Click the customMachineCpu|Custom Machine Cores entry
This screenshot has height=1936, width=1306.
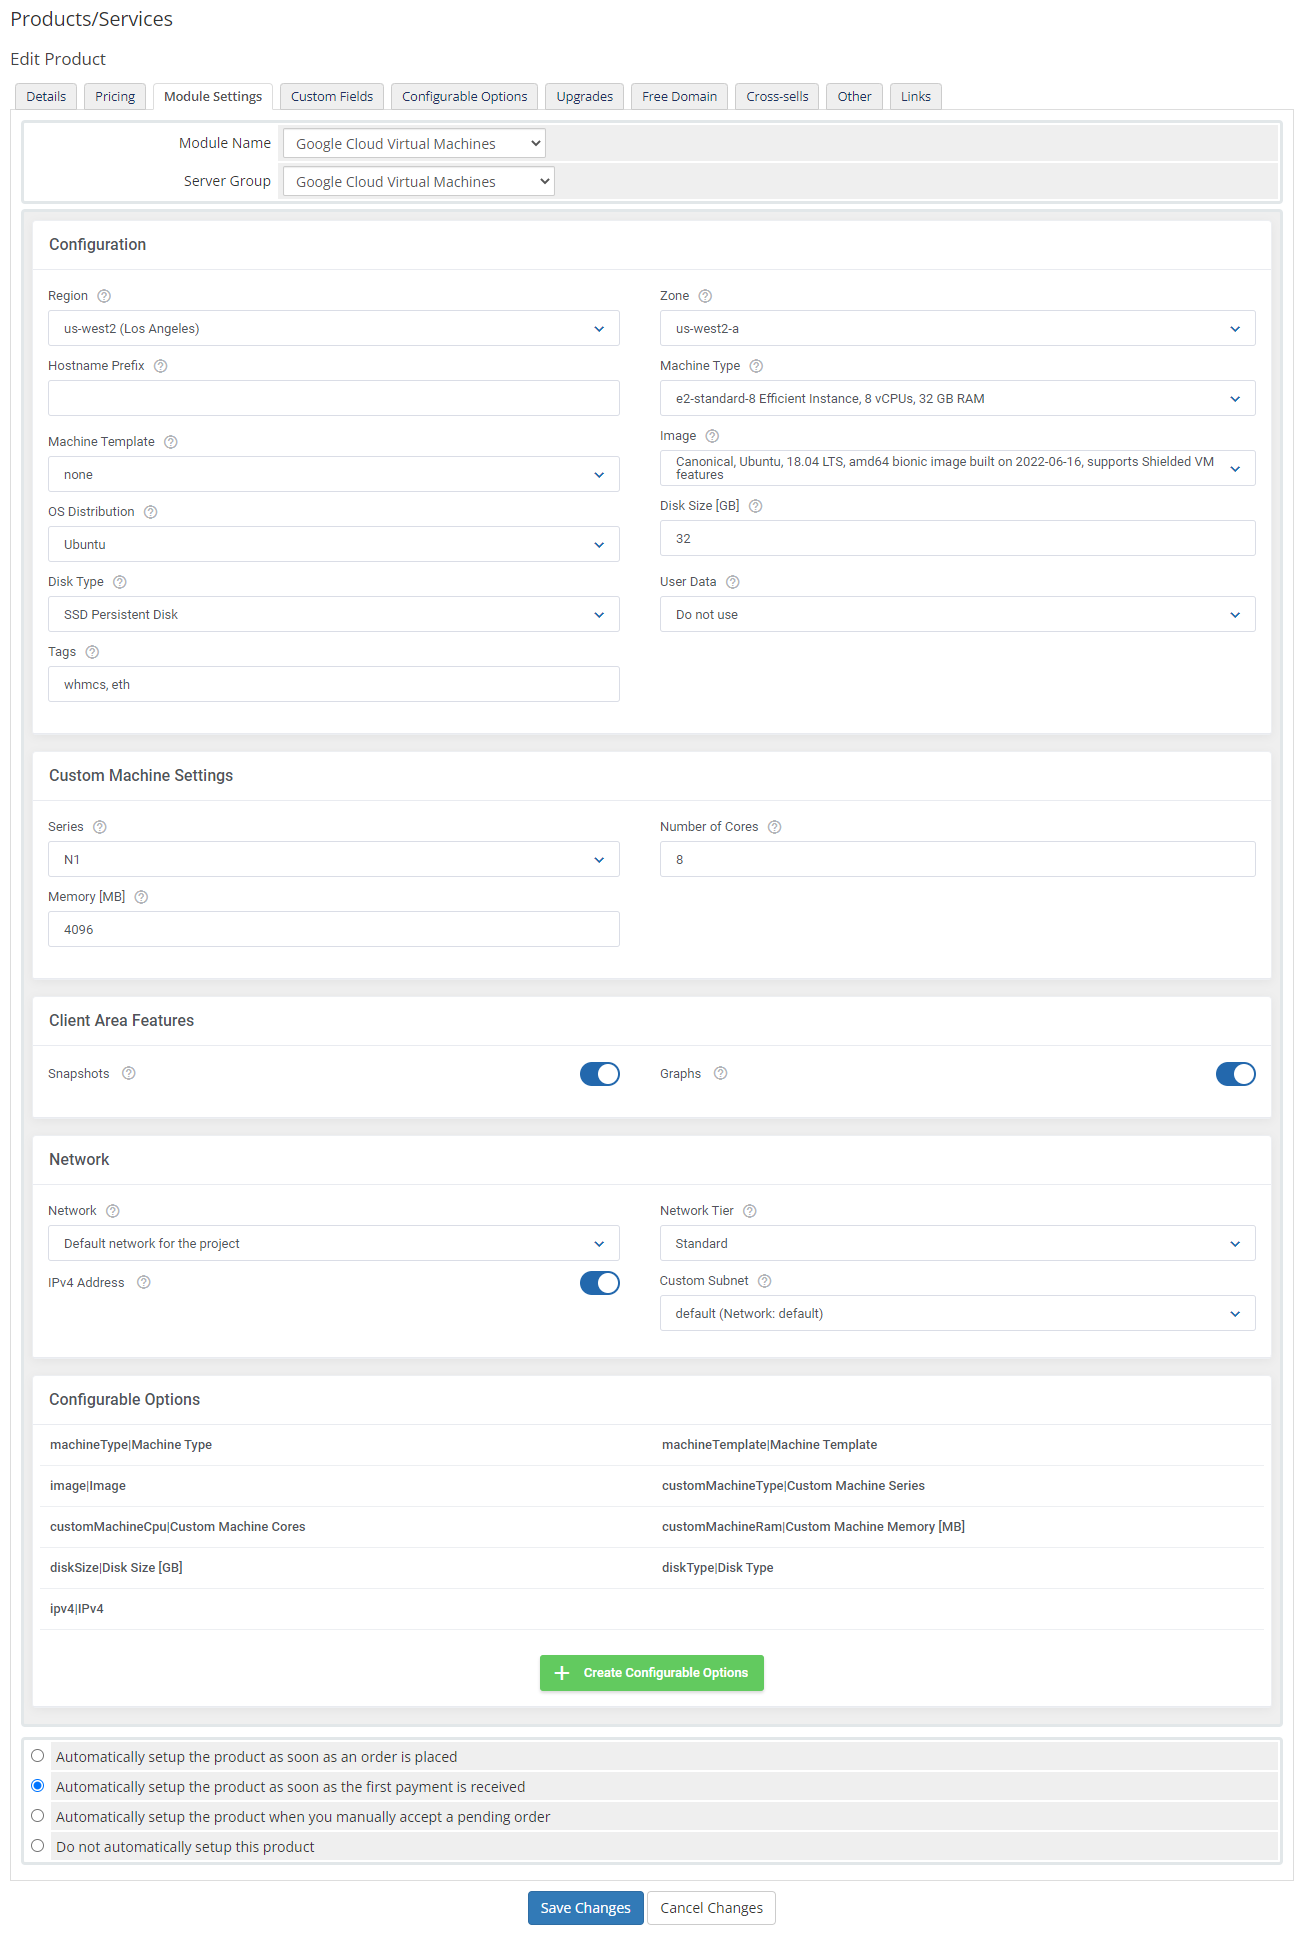(x=178, y=1527)
